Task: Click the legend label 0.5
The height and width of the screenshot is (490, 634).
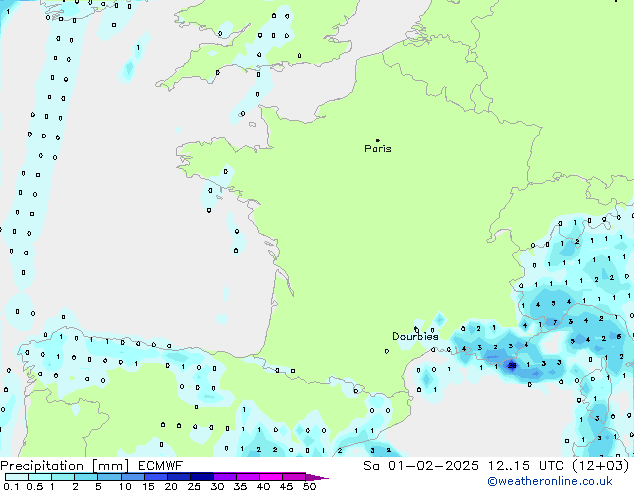Action: coord(35,486)
